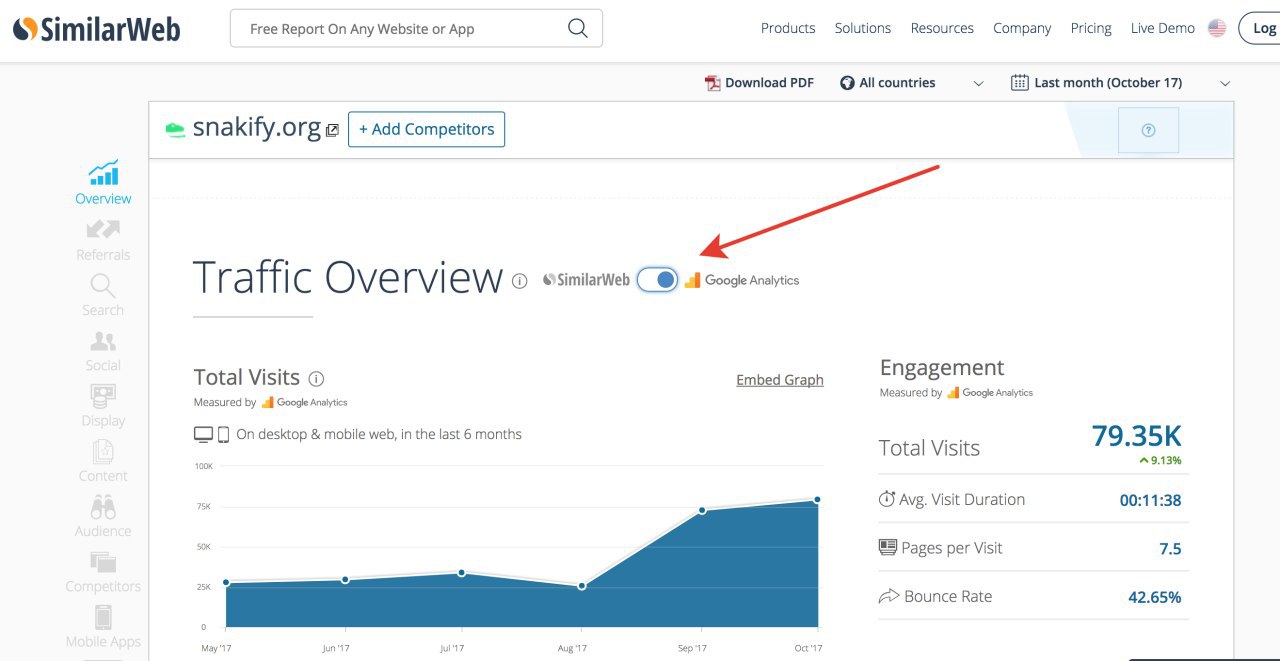Click the Aug '17 data point on graph

(582, 585)
